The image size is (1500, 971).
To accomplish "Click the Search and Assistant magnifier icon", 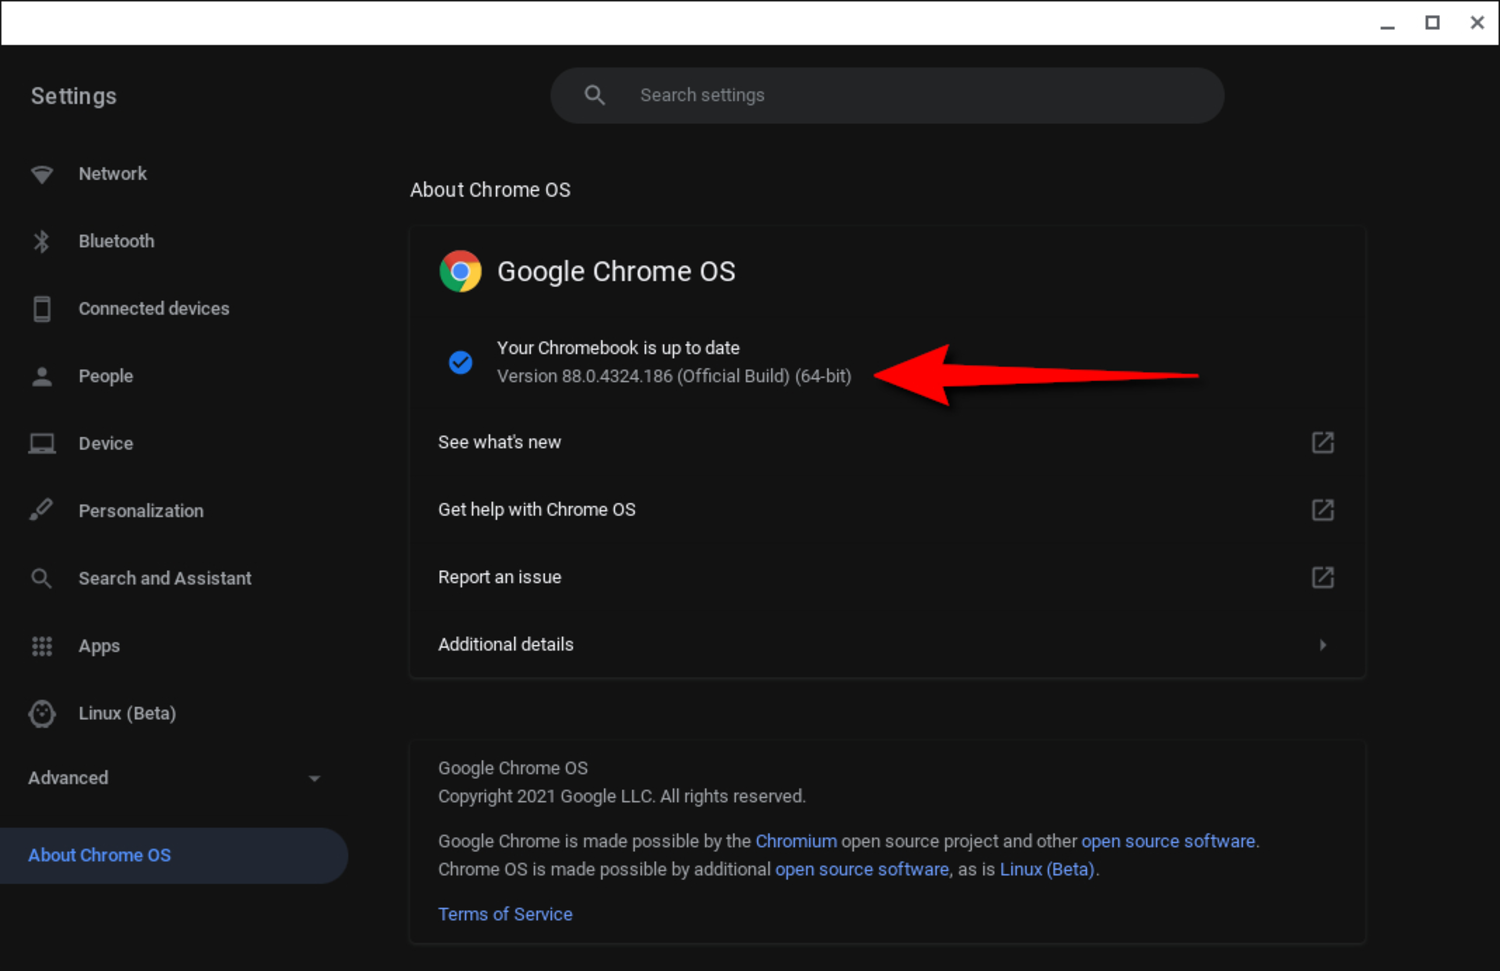I will point(41,578).
